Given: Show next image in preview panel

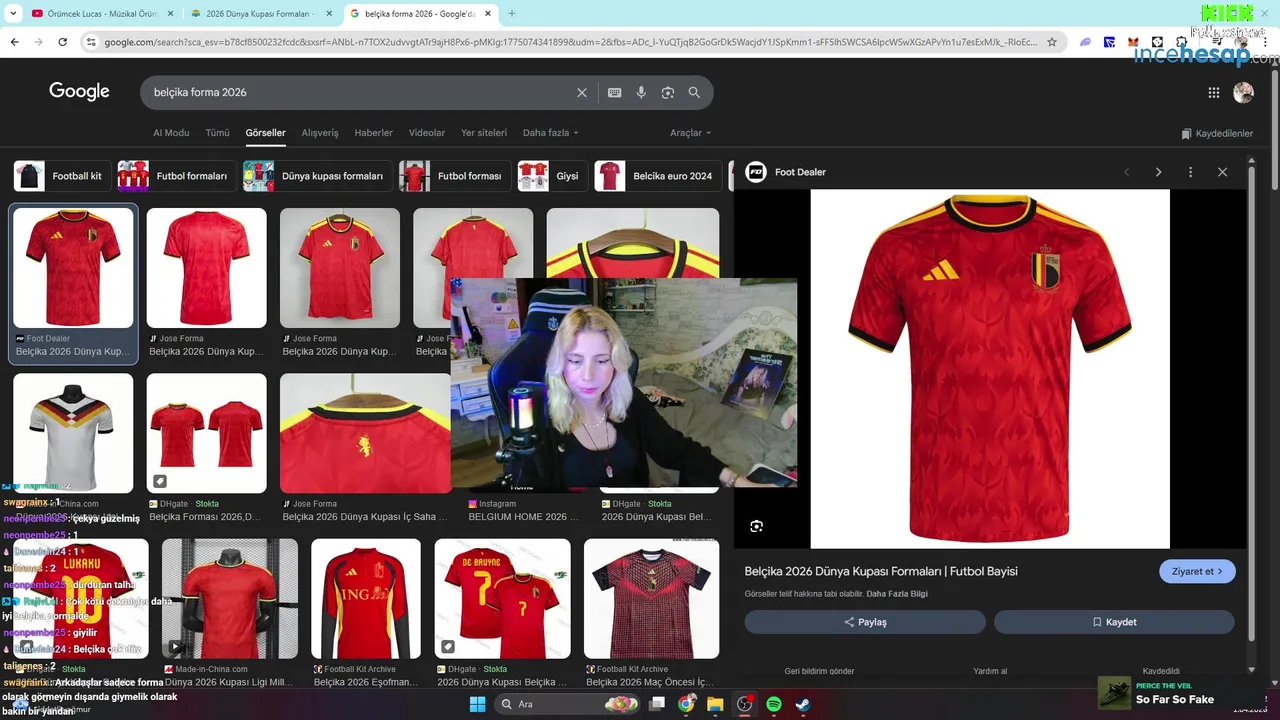Looking at the screenshot, I should [x=1158, y=172].
